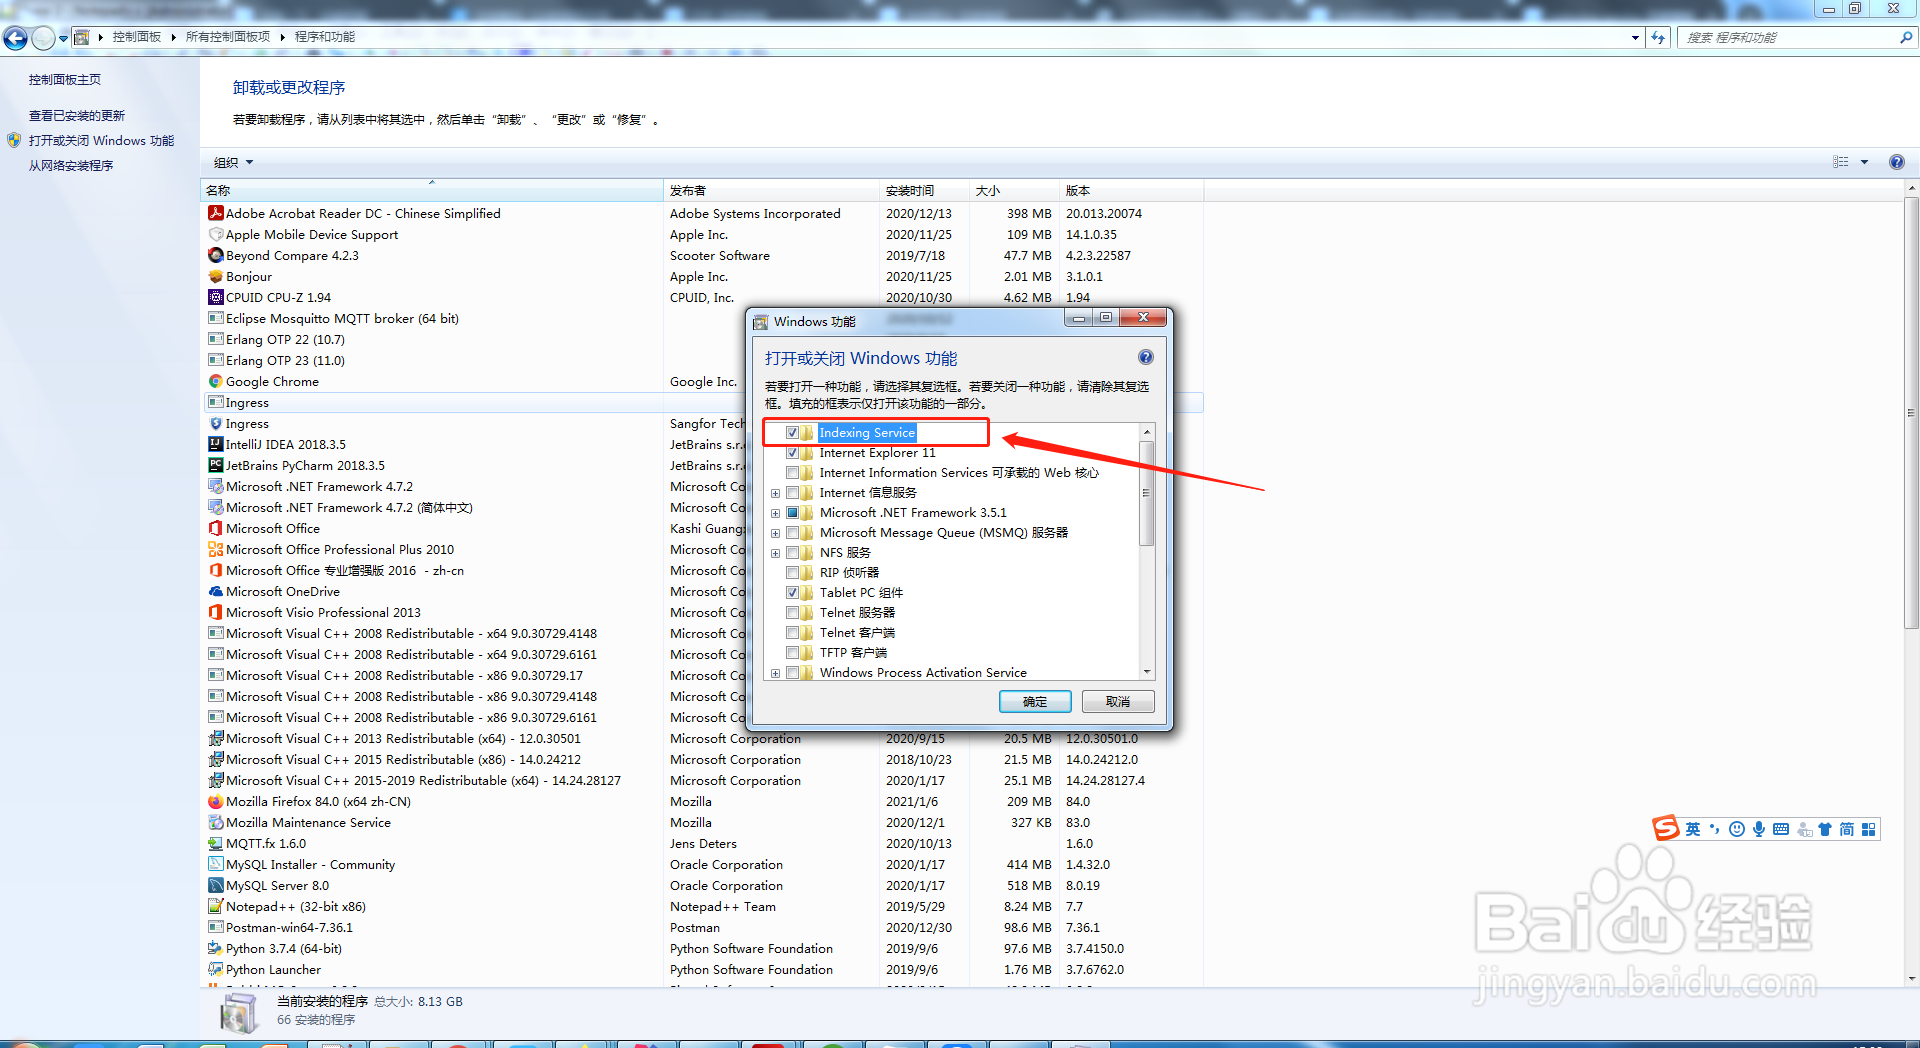Click 控制面板 breadcrumb in address bar

(136, 37)
